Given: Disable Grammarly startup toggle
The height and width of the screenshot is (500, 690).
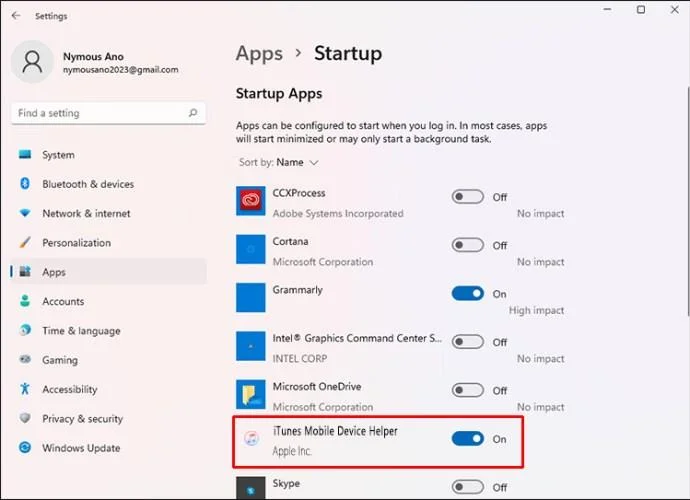Looking at the screenshot, I should 467,294.
